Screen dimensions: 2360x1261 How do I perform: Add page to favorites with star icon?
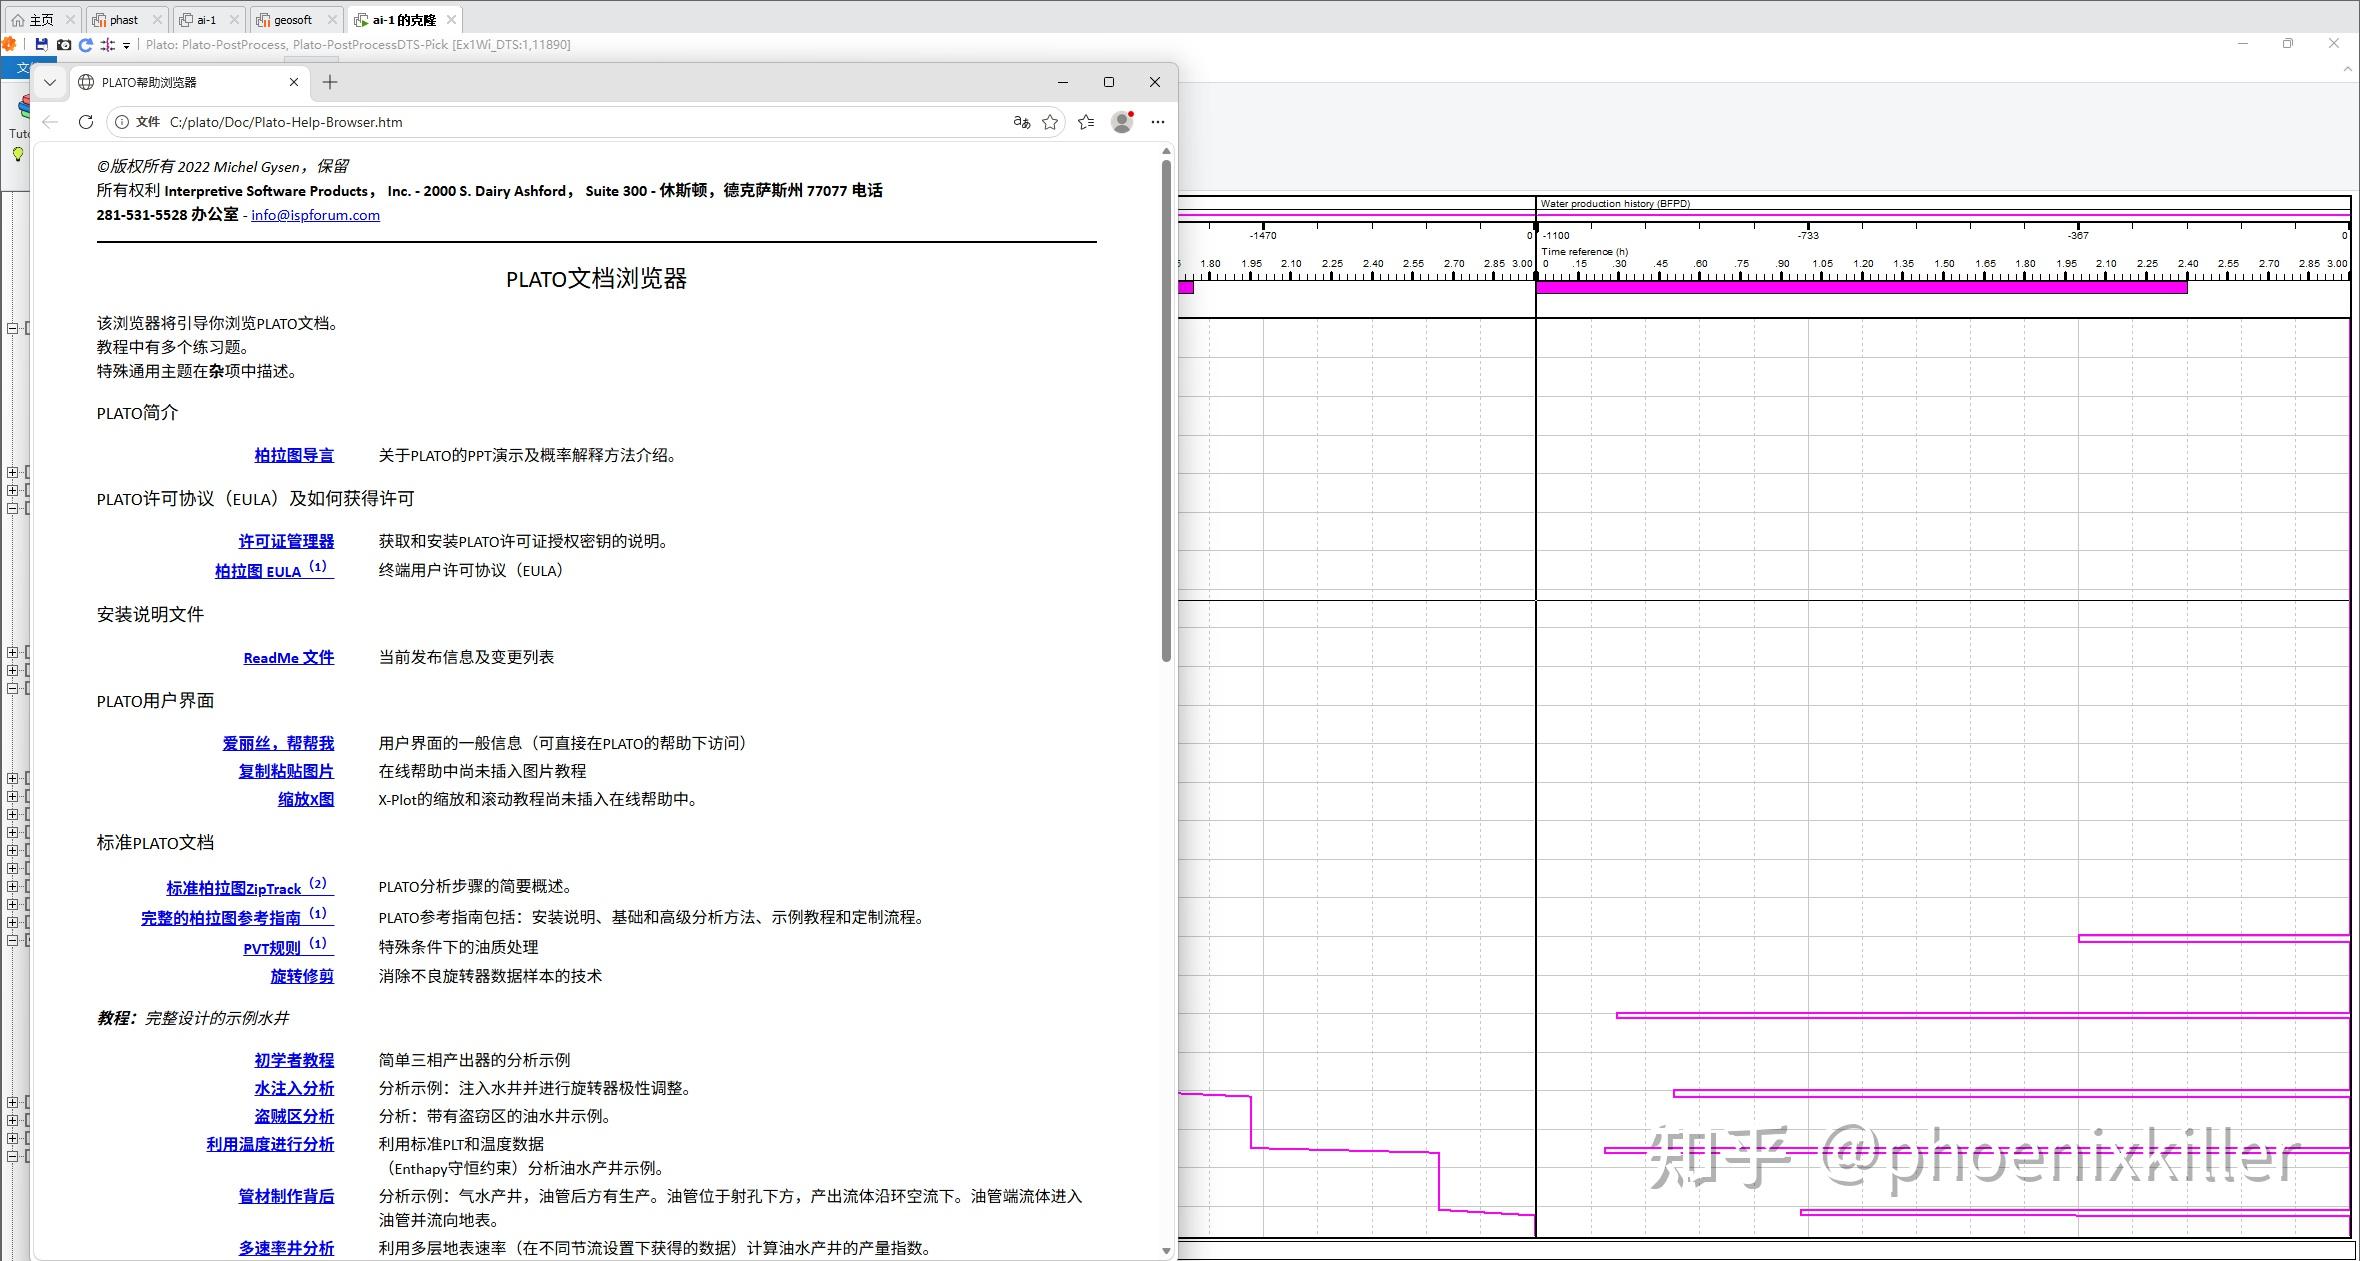tap(1050, 122)
